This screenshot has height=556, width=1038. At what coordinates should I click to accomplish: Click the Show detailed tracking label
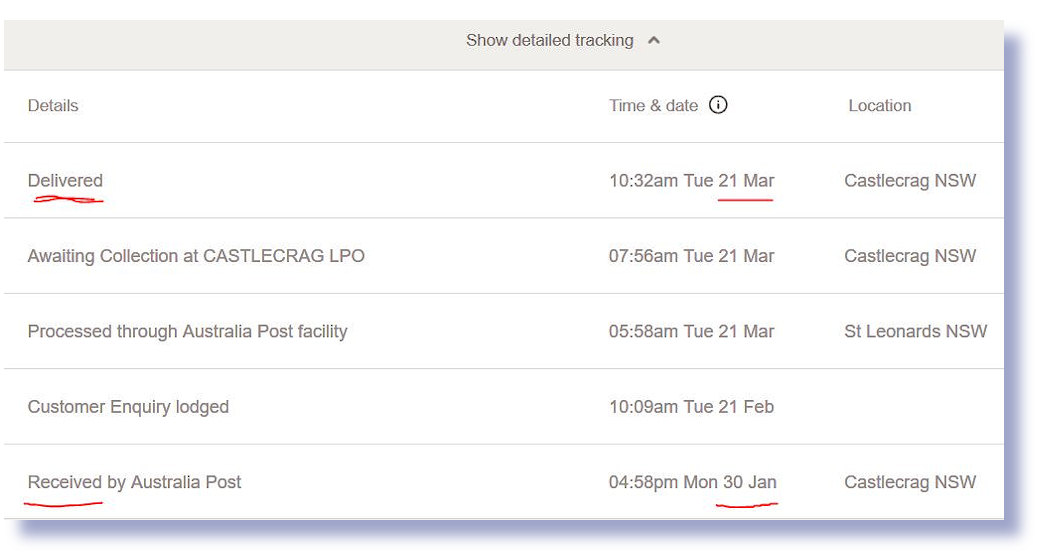pyautogui.click(x=549, y=40)
